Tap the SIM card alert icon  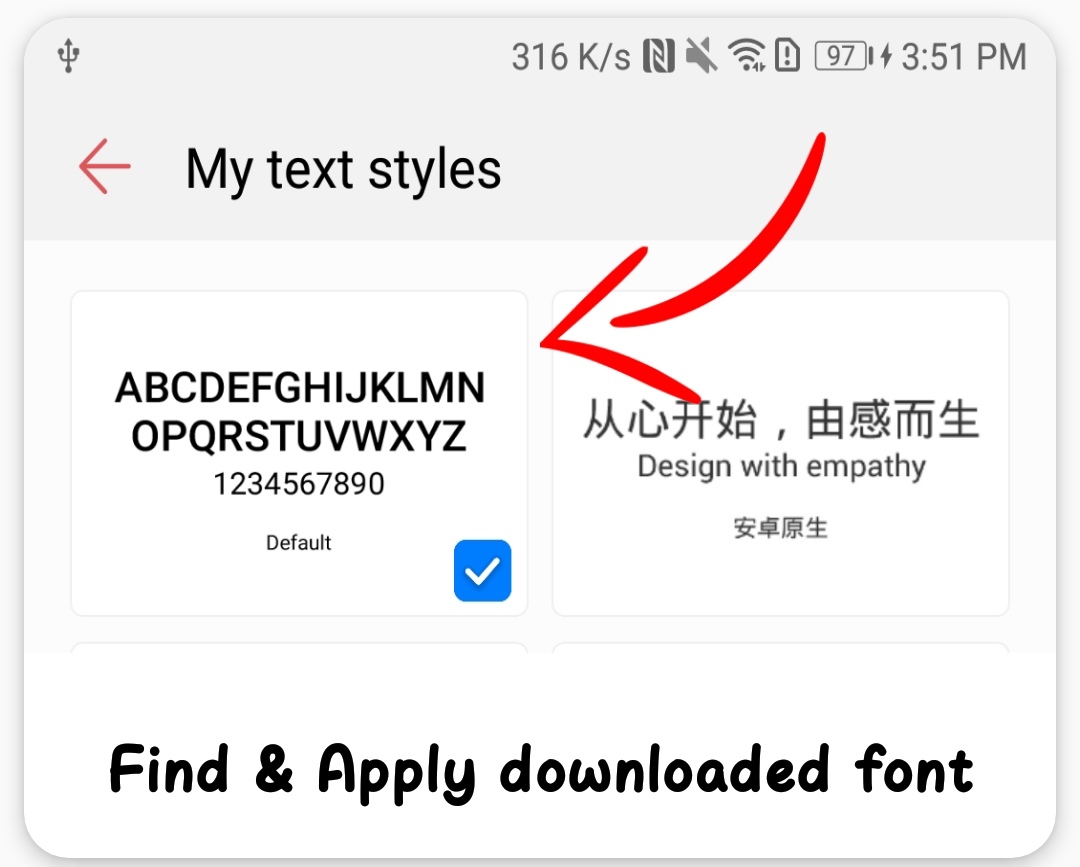click(786, 57)
